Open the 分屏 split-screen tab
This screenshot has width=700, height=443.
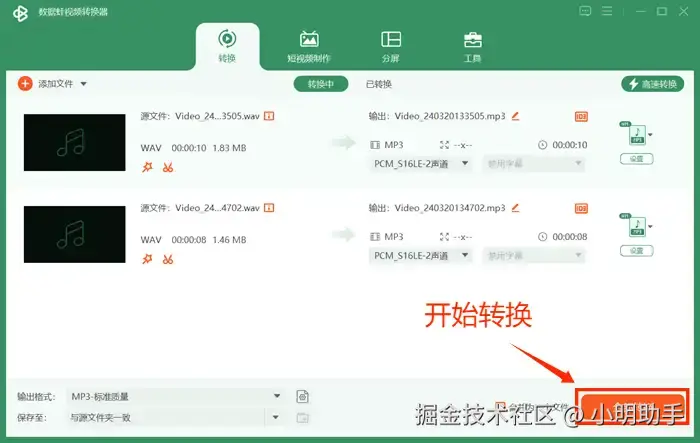pyautogui.click(x=391, y=46)
